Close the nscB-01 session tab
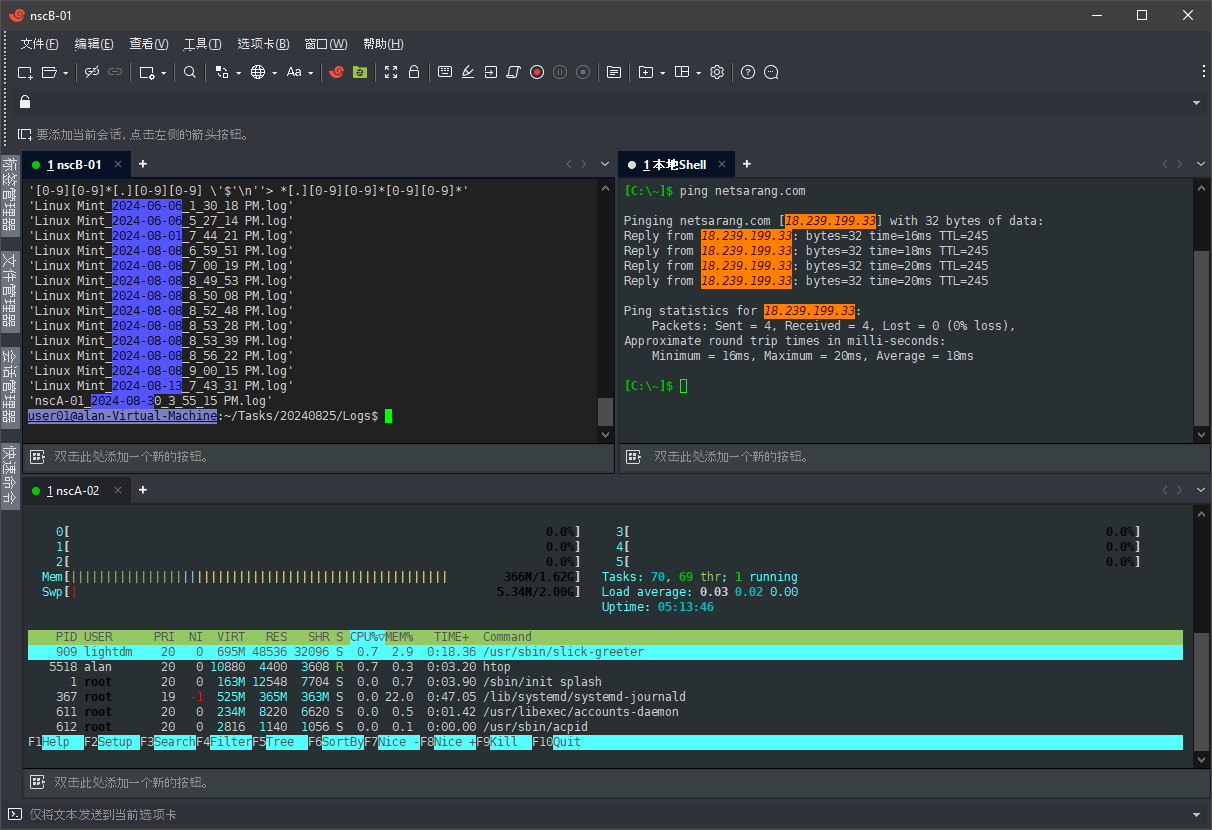This screenshot has height=830, width=1212. tap(118, 165)
